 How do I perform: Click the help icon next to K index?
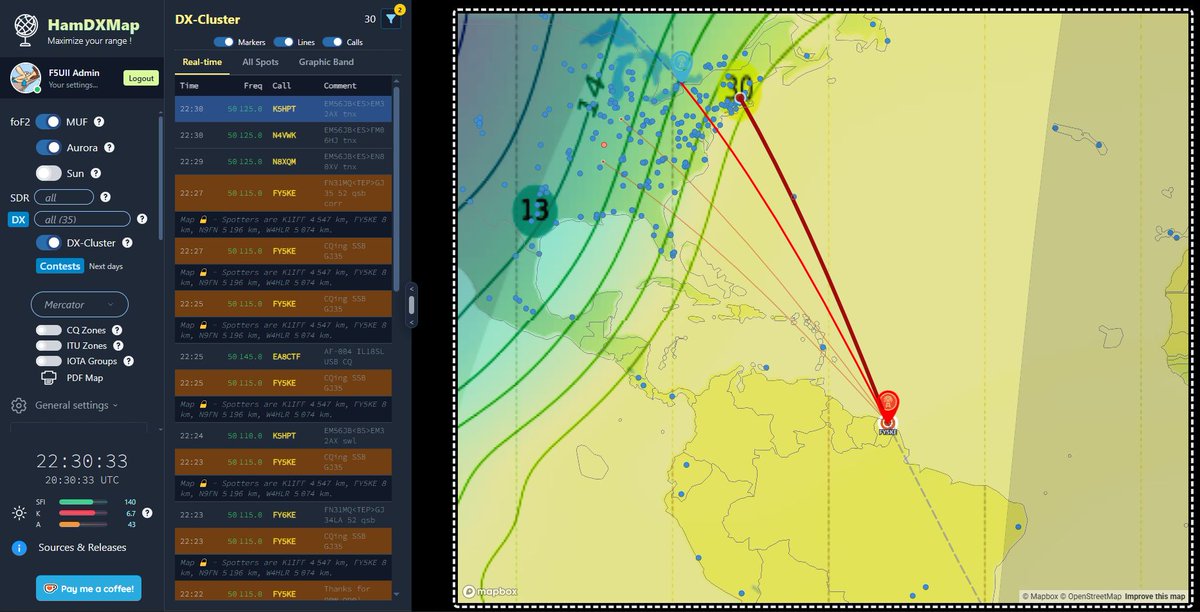[x=147, y=513]
